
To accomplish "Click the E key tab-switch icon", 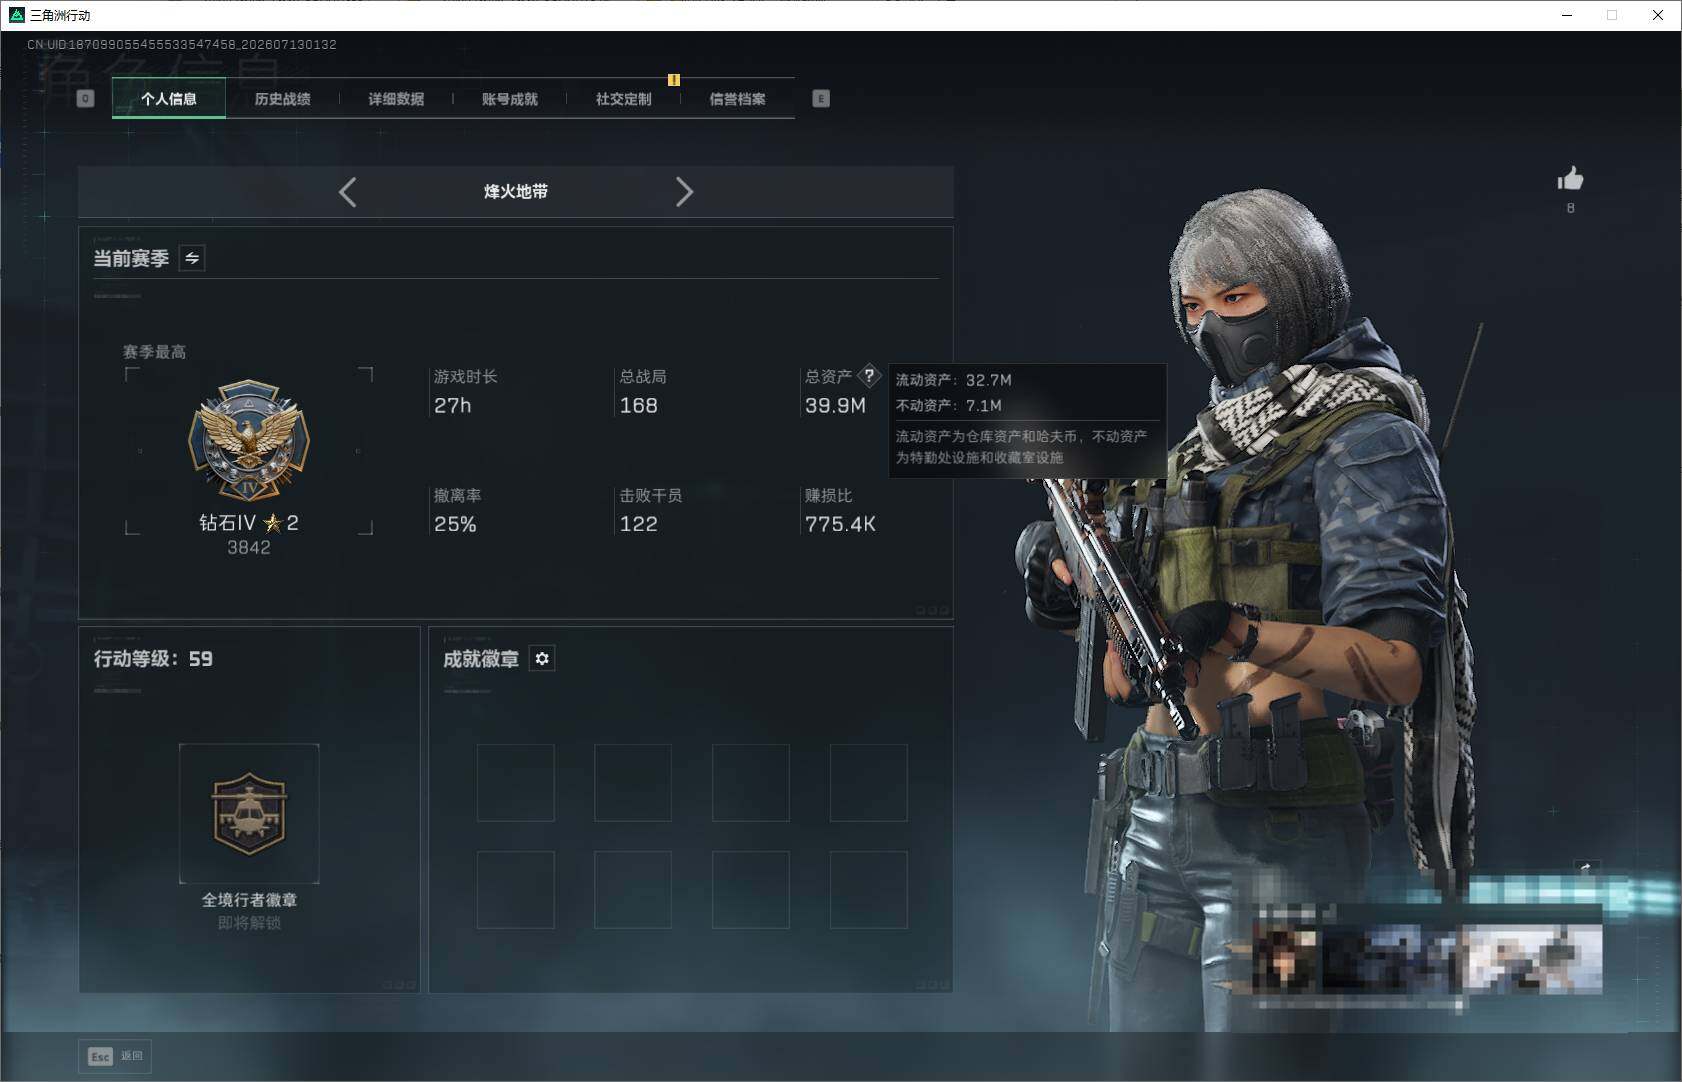I will [x=821, y=98].
